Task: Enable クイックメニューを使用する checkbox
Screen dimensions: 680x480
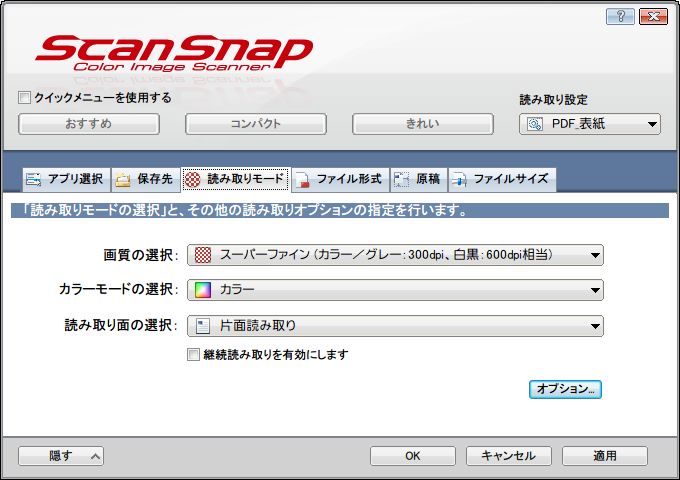Action: [24, 98]
